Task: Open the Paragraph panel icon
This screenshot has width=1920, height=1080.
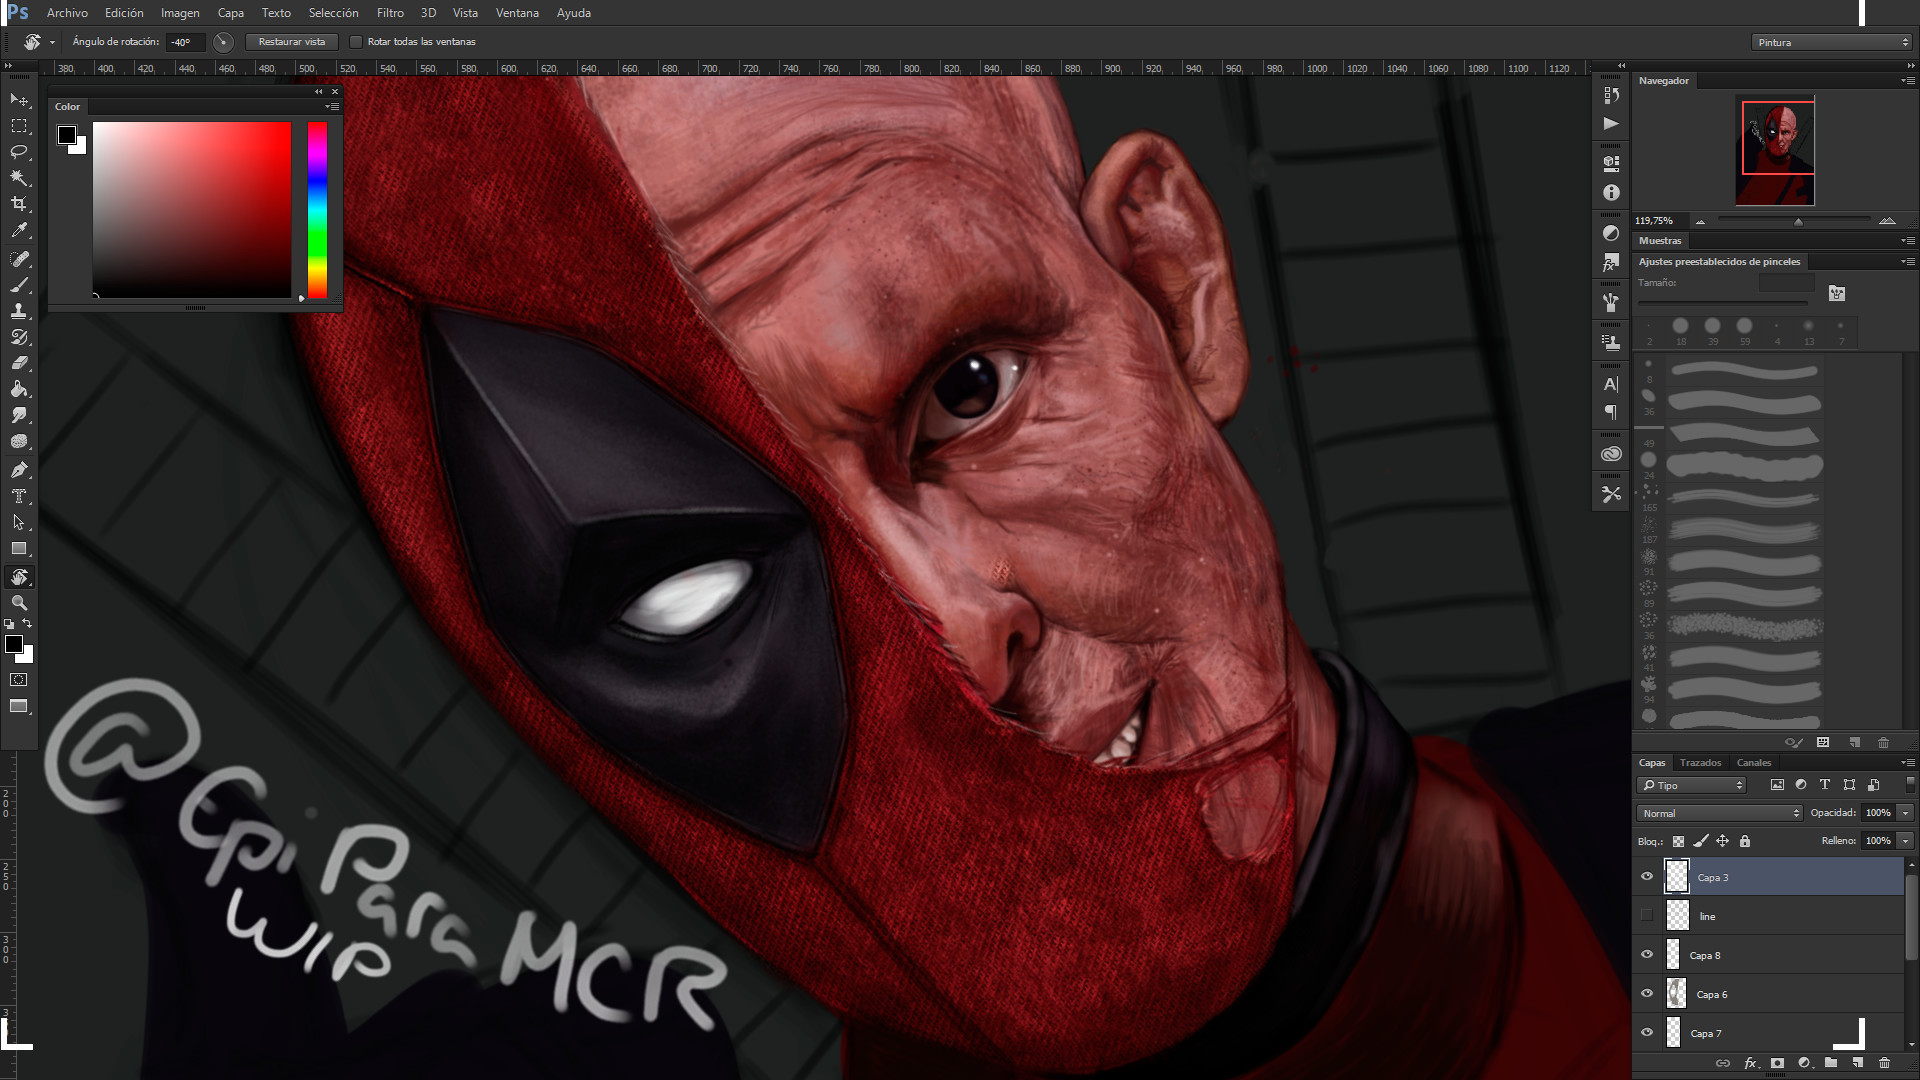Action: [x=1611, y=413]
